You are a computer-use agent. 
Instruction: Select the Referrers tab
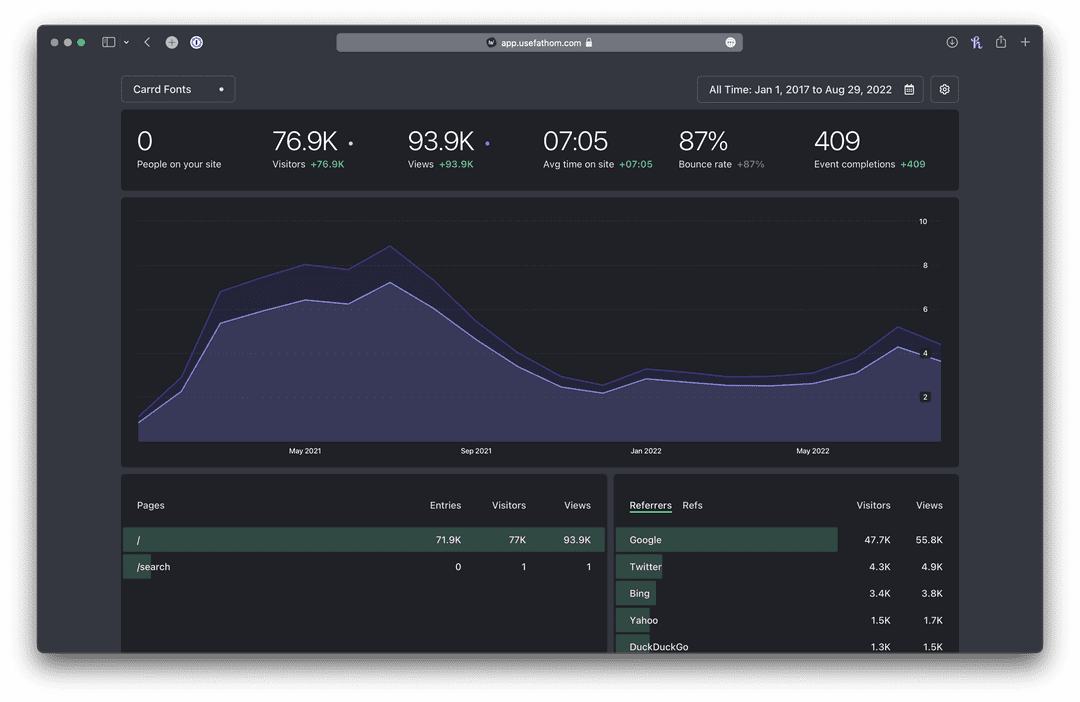pos(651,505)
